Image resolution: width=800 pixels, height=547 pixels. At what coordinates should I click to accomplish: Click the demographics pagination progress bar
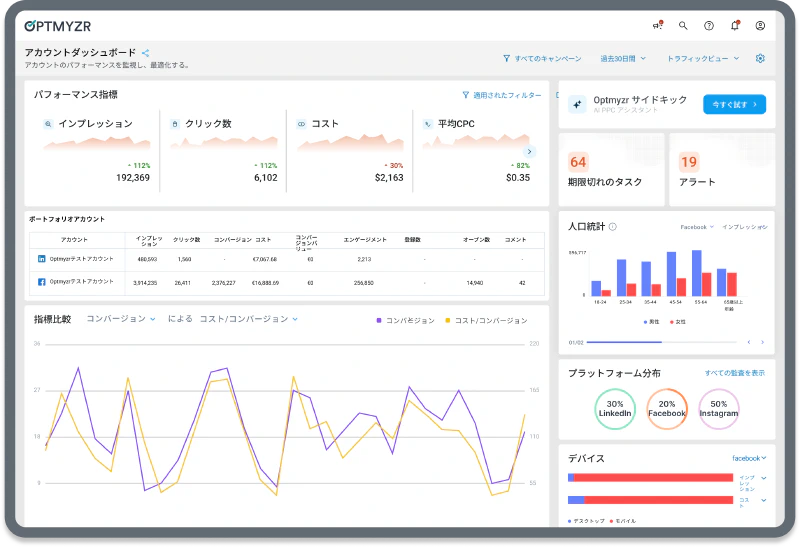(x=661, y=342)
